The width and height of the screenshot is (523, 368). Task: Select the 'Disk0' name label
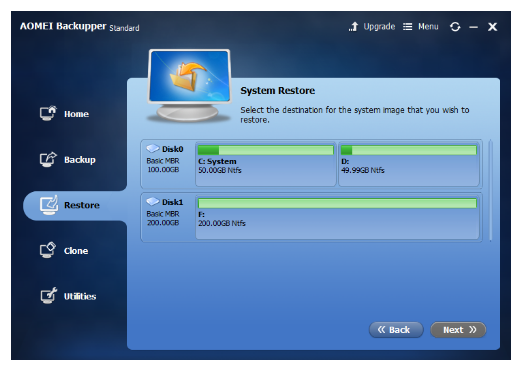[x=172, y=149]
